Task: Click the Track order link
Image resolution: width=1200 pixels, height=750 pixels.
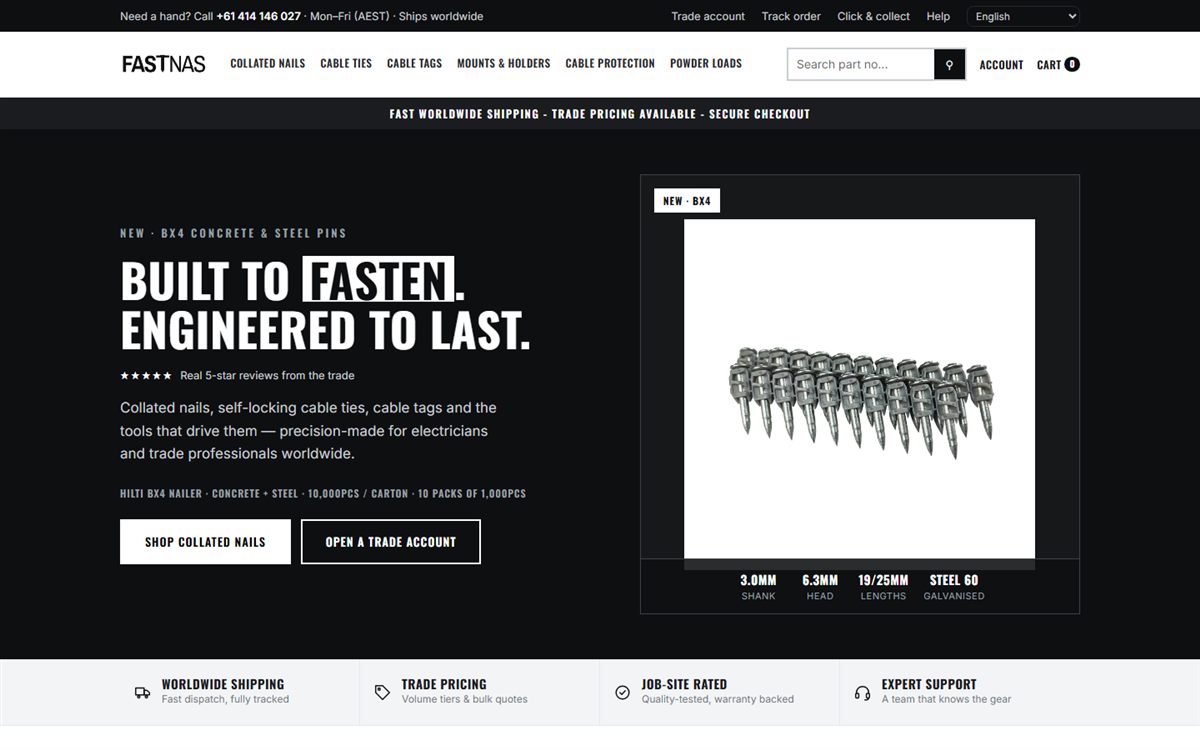Action: [791, 16]
